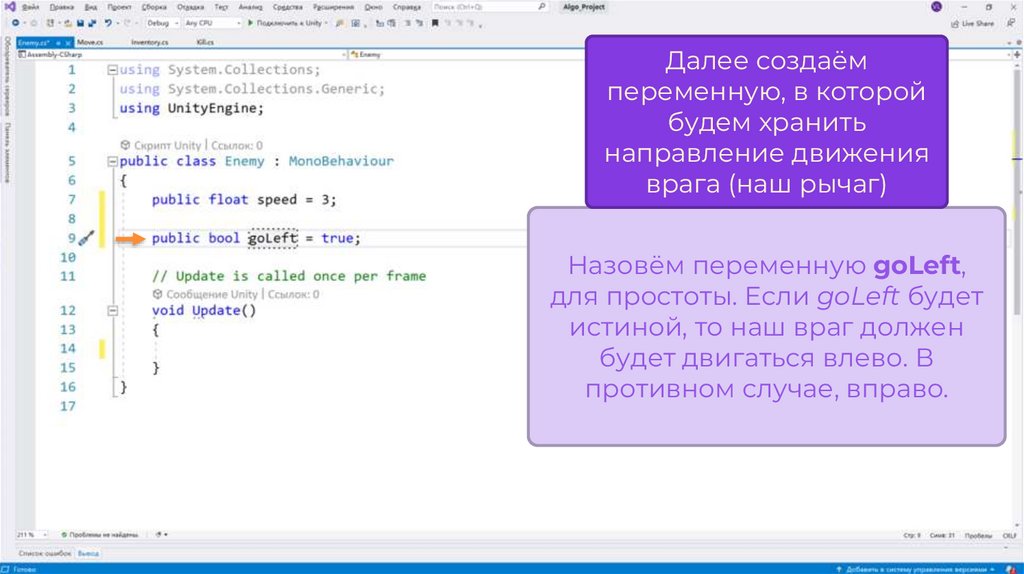The height and width of the screenshot is (574, 1024).
Task: Click the Обозреватель серверов side panel tab
Action: (7, 76)
